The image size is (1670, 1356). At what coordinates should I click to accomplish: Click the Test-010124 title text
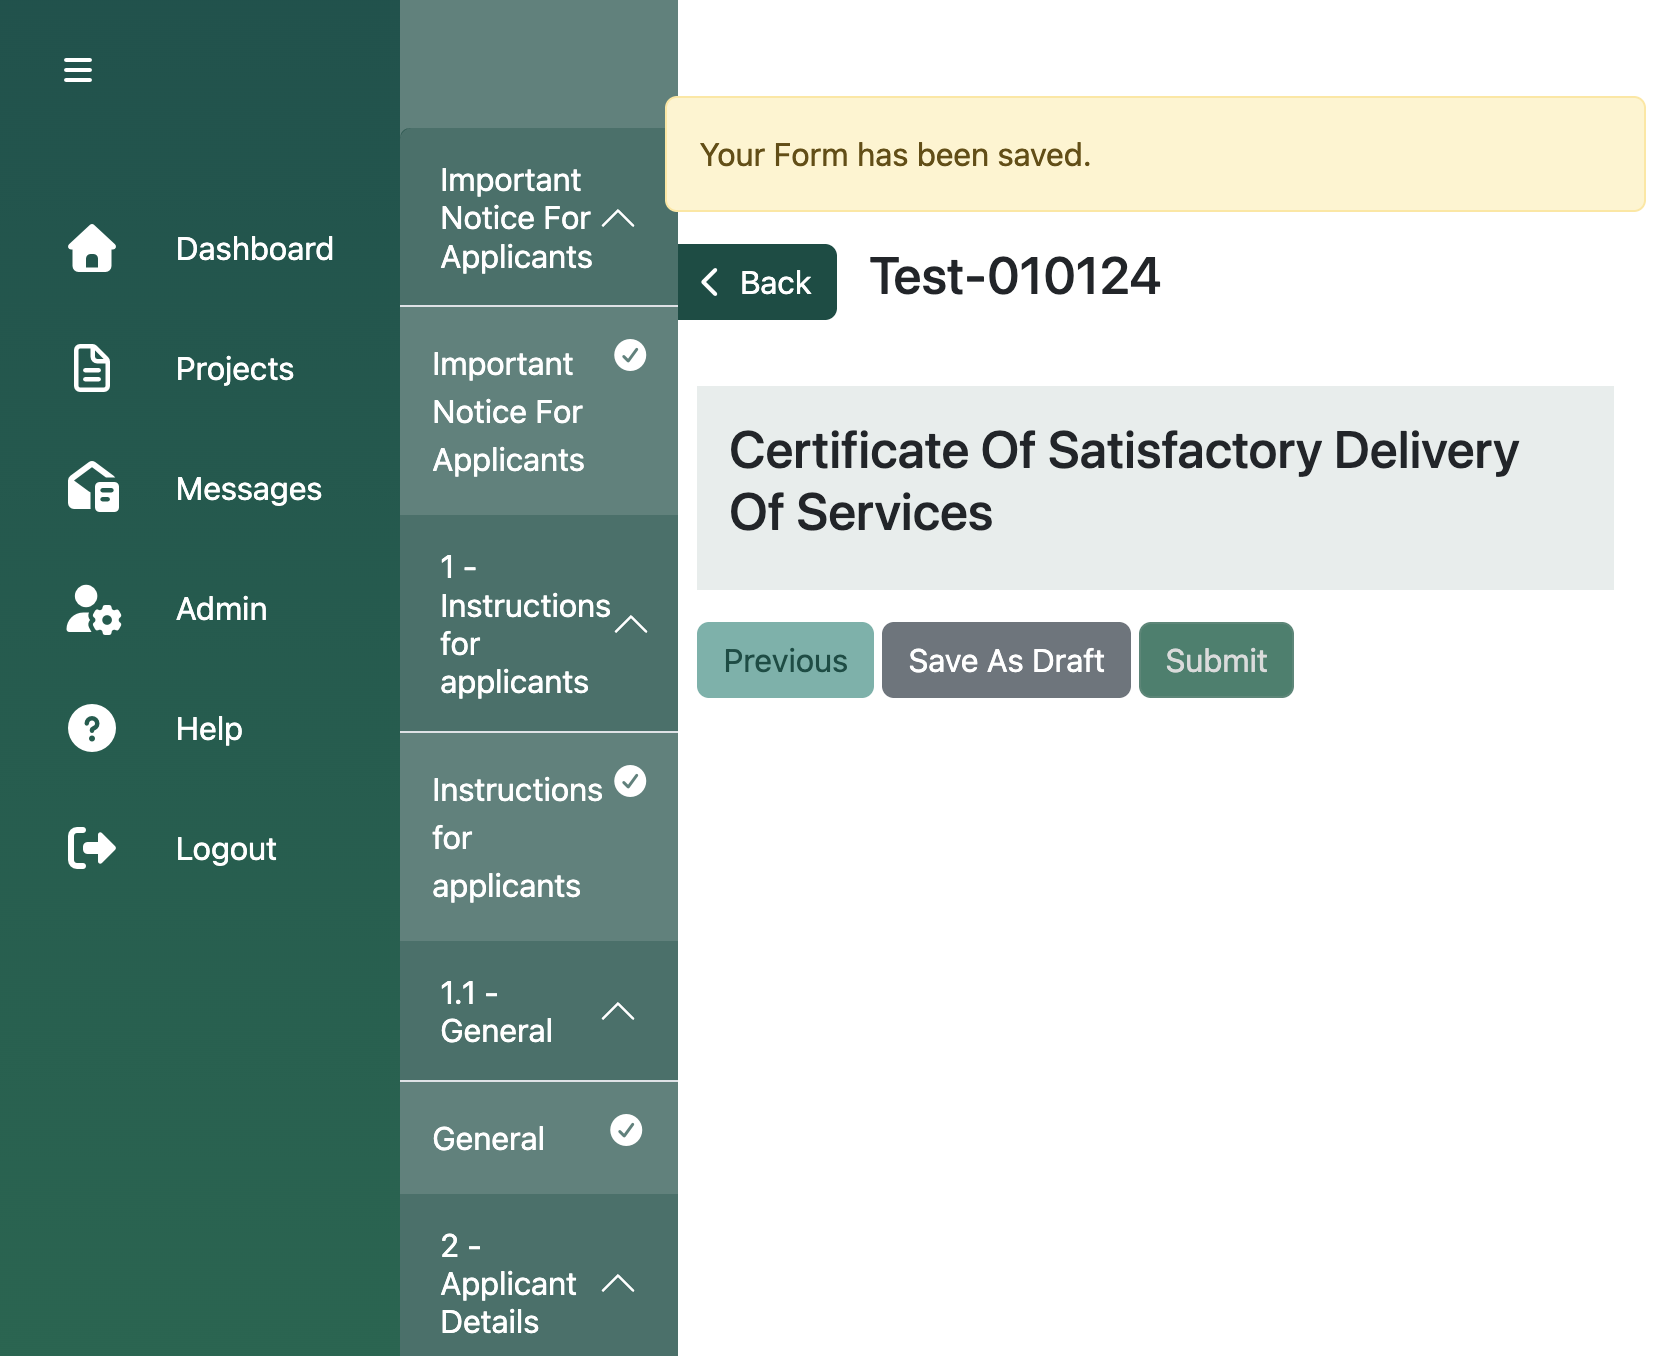pyautogui.click(x=1015, y=277)
